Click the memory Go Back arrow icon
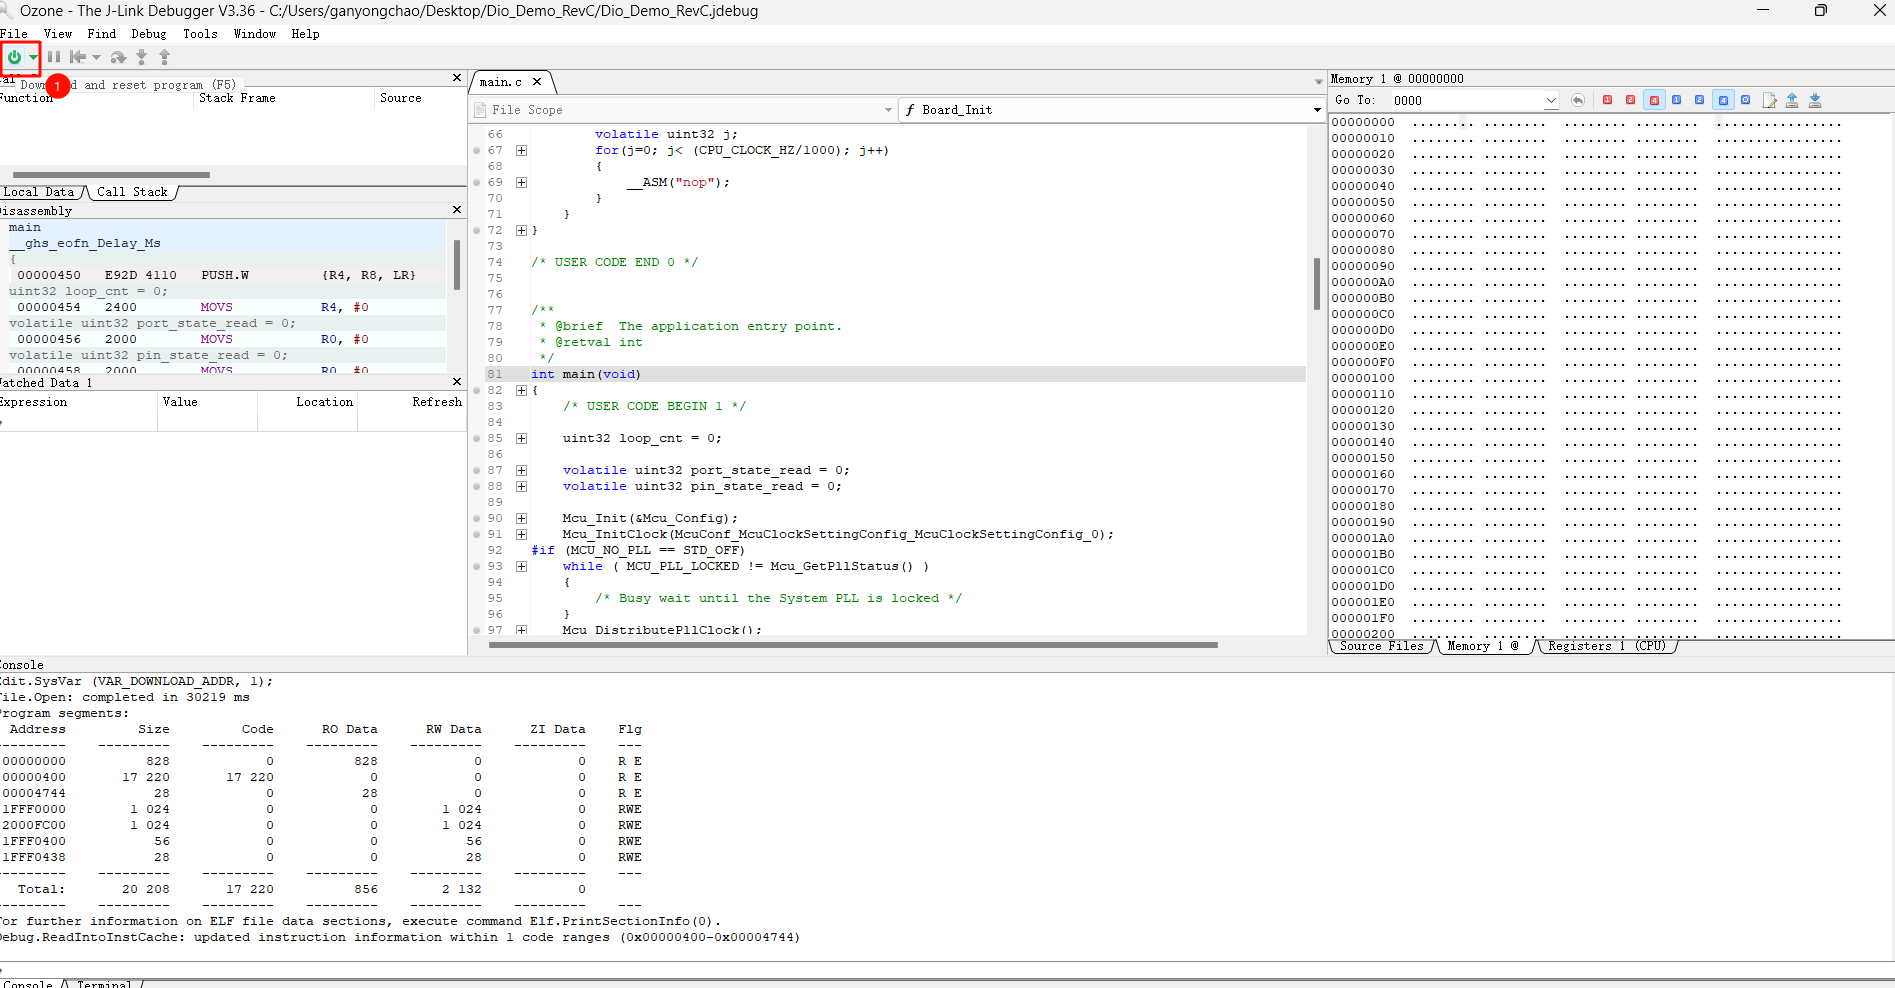Screen dimensions: 1895x988 pyautogui.click(x=1578, y=100)
